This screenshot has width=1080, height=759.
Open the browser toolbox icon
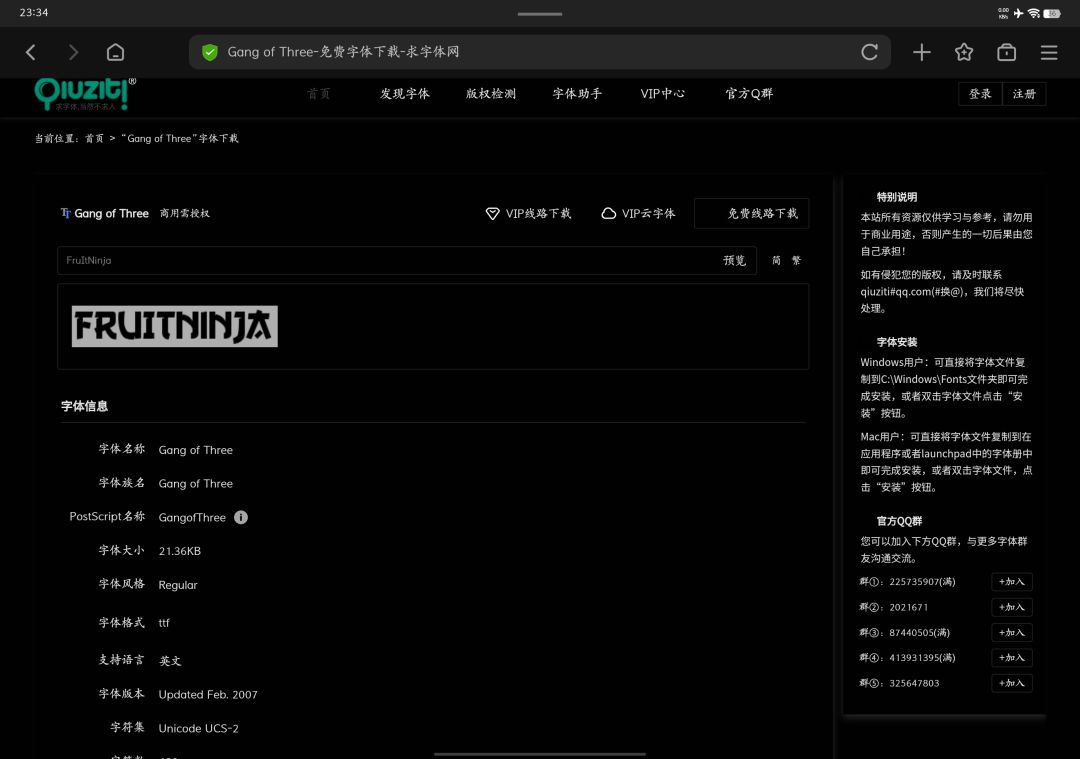click(x=1006, y=52)
